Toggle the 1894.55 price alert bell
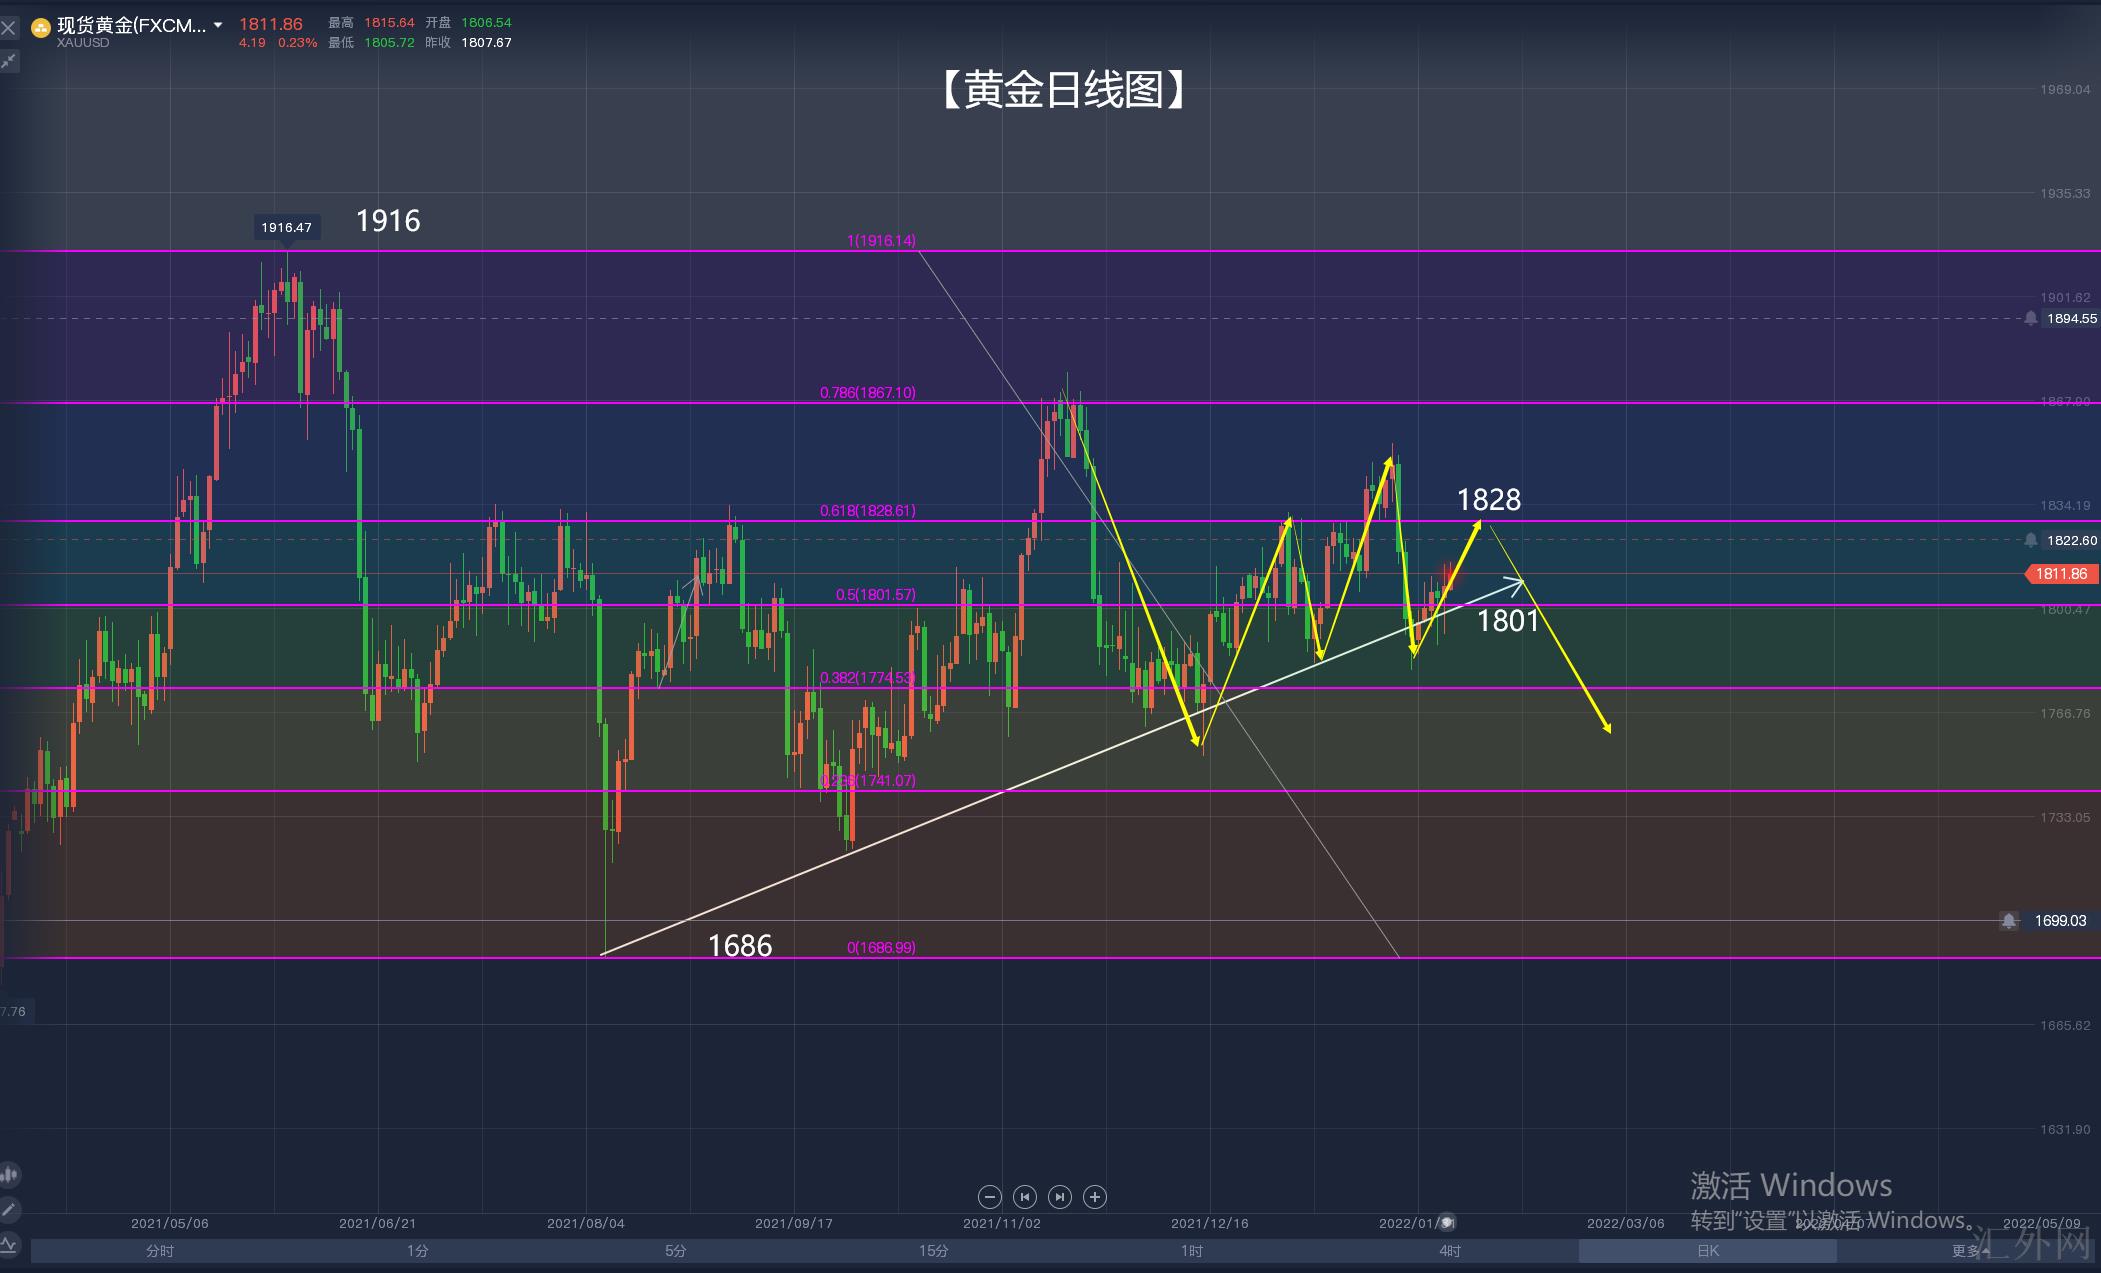 pos(2030,319)
